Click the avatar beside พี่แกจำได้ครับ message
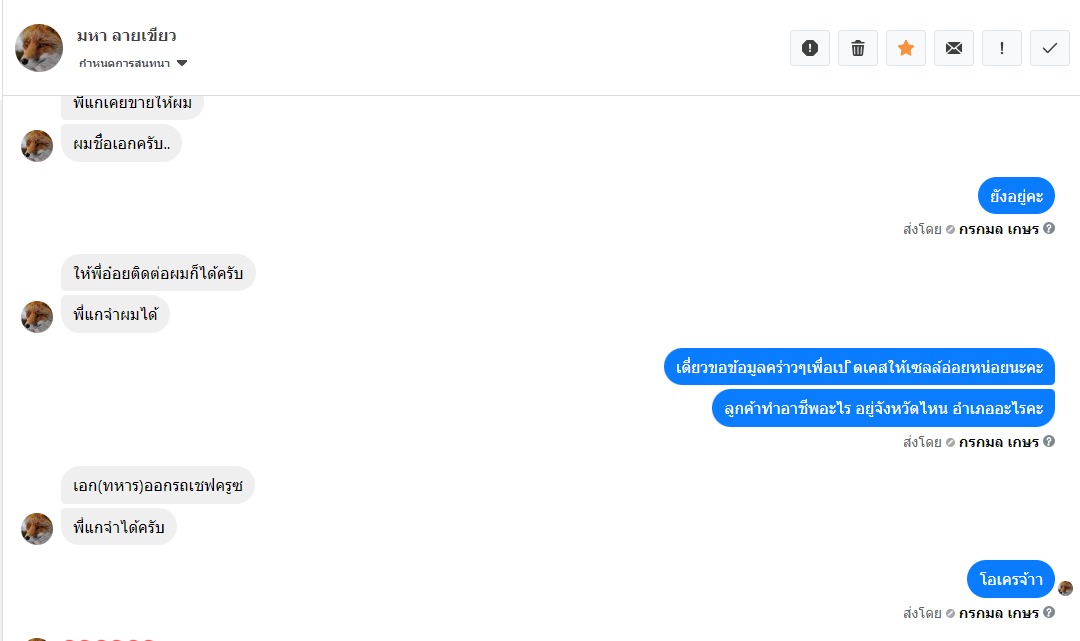The image size is (1080, 641). click(x=37, y=529)
